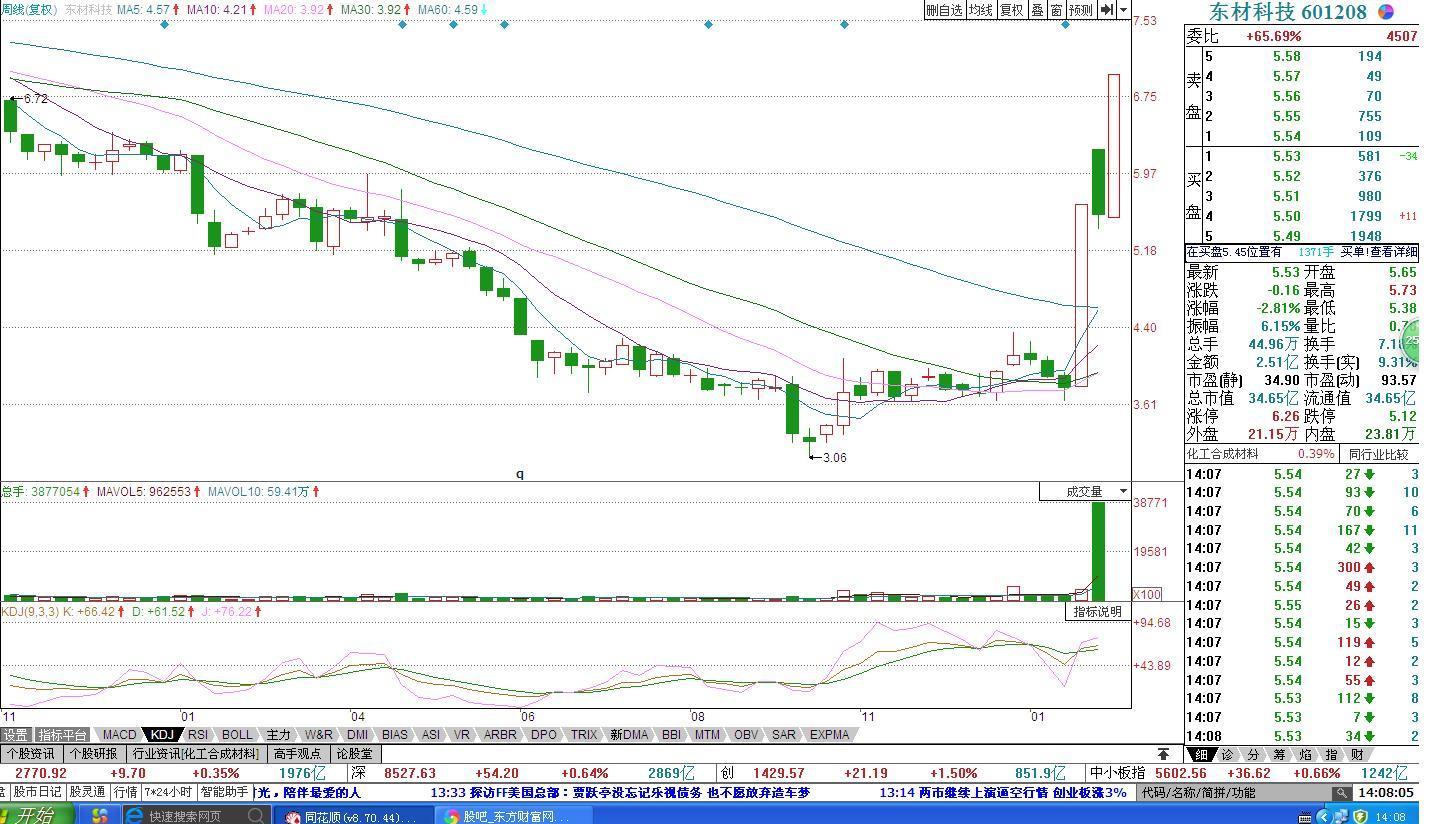Select the SAR indicator tab
Image resolution: width=1440 pixels, height=824 pixels.
[784, 735]
